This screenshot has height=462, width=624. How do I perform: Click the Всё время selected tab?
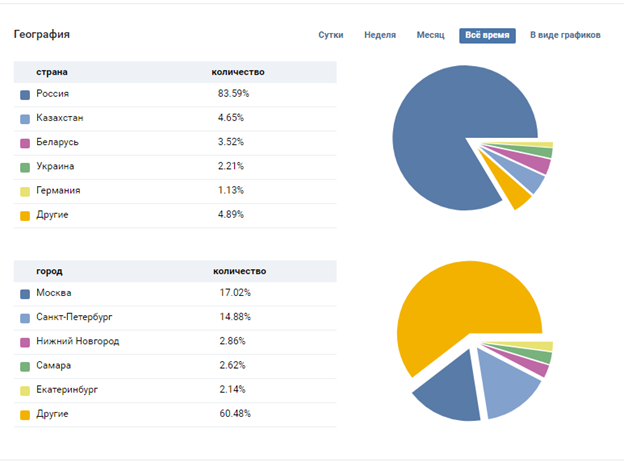[487, 35]
